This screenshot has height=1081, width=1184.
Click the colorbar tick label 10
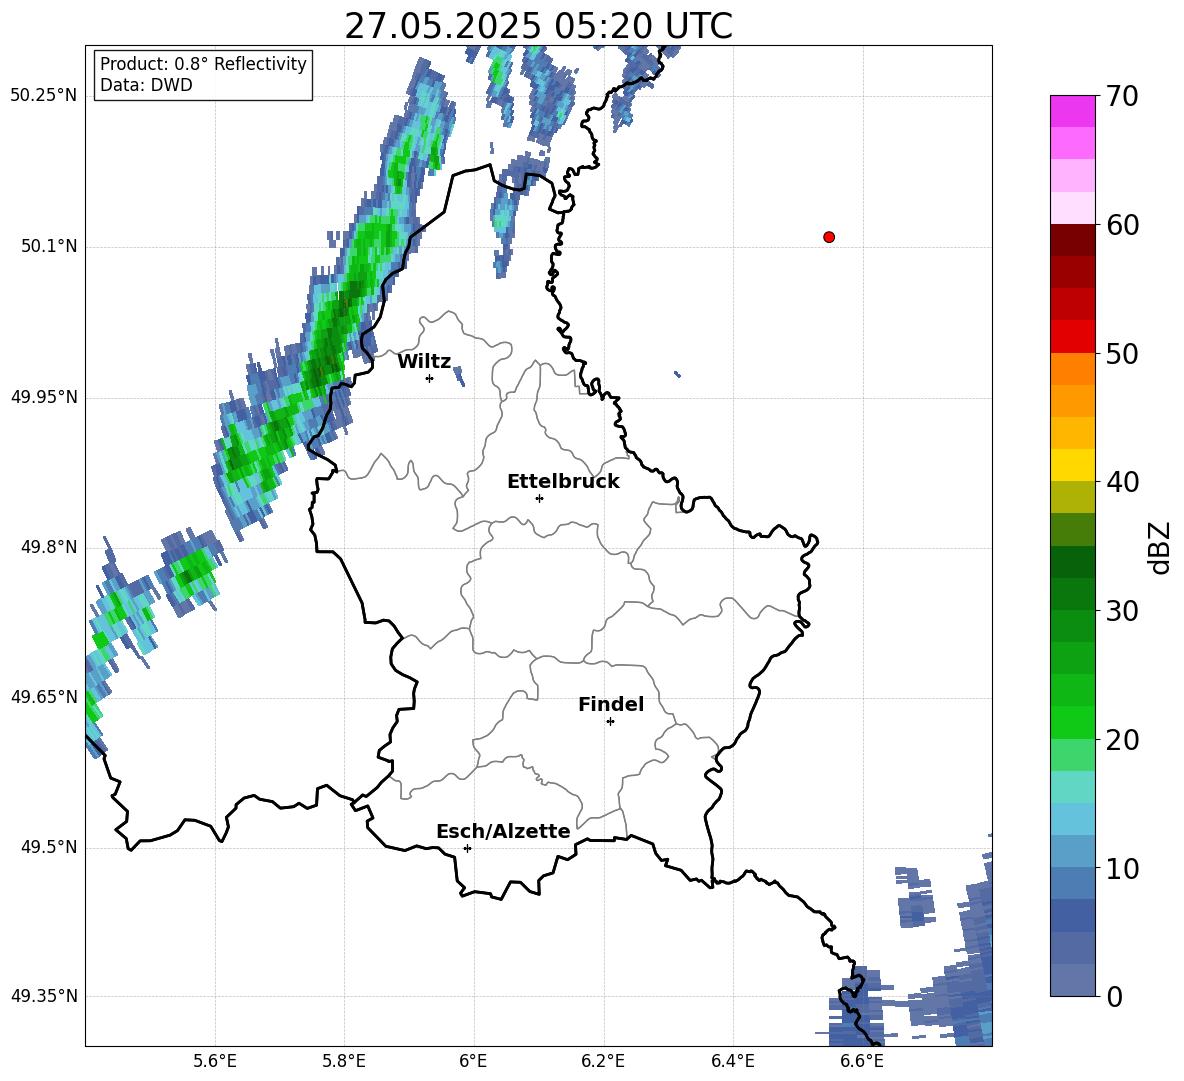(x=1122, y=869)
